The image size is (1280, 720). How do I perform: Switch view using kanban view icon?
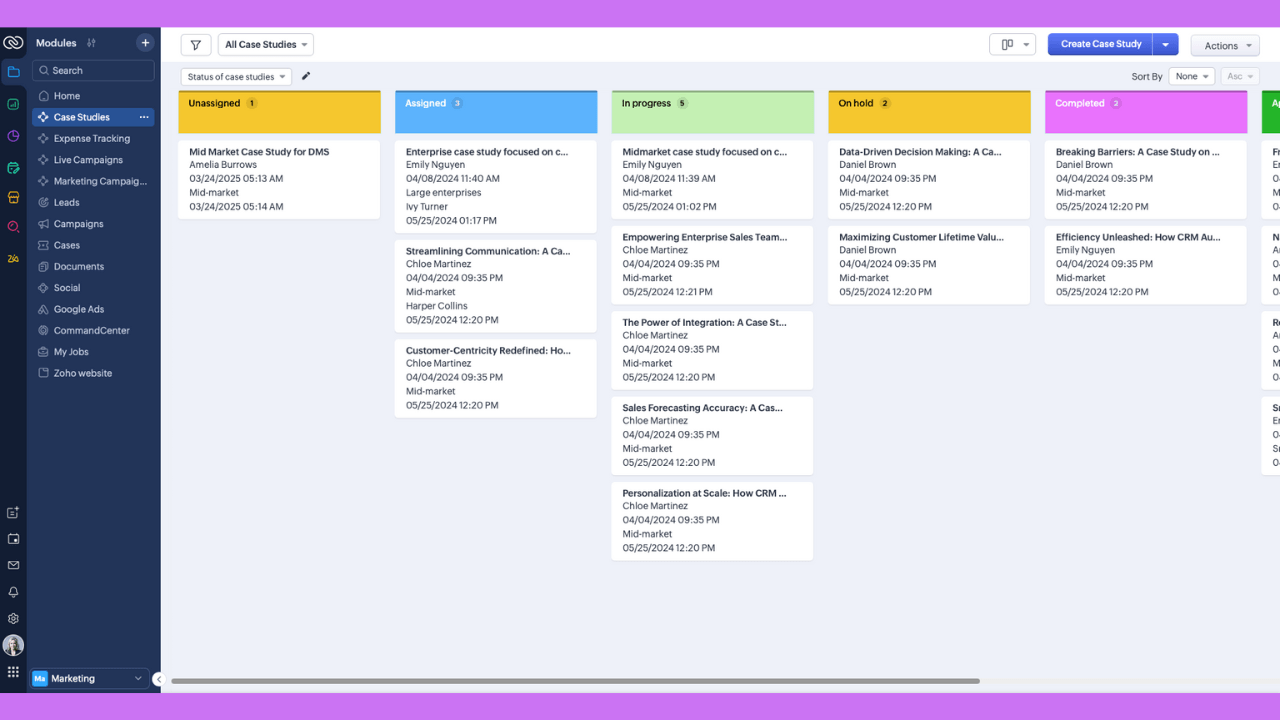click(1011, 44)
